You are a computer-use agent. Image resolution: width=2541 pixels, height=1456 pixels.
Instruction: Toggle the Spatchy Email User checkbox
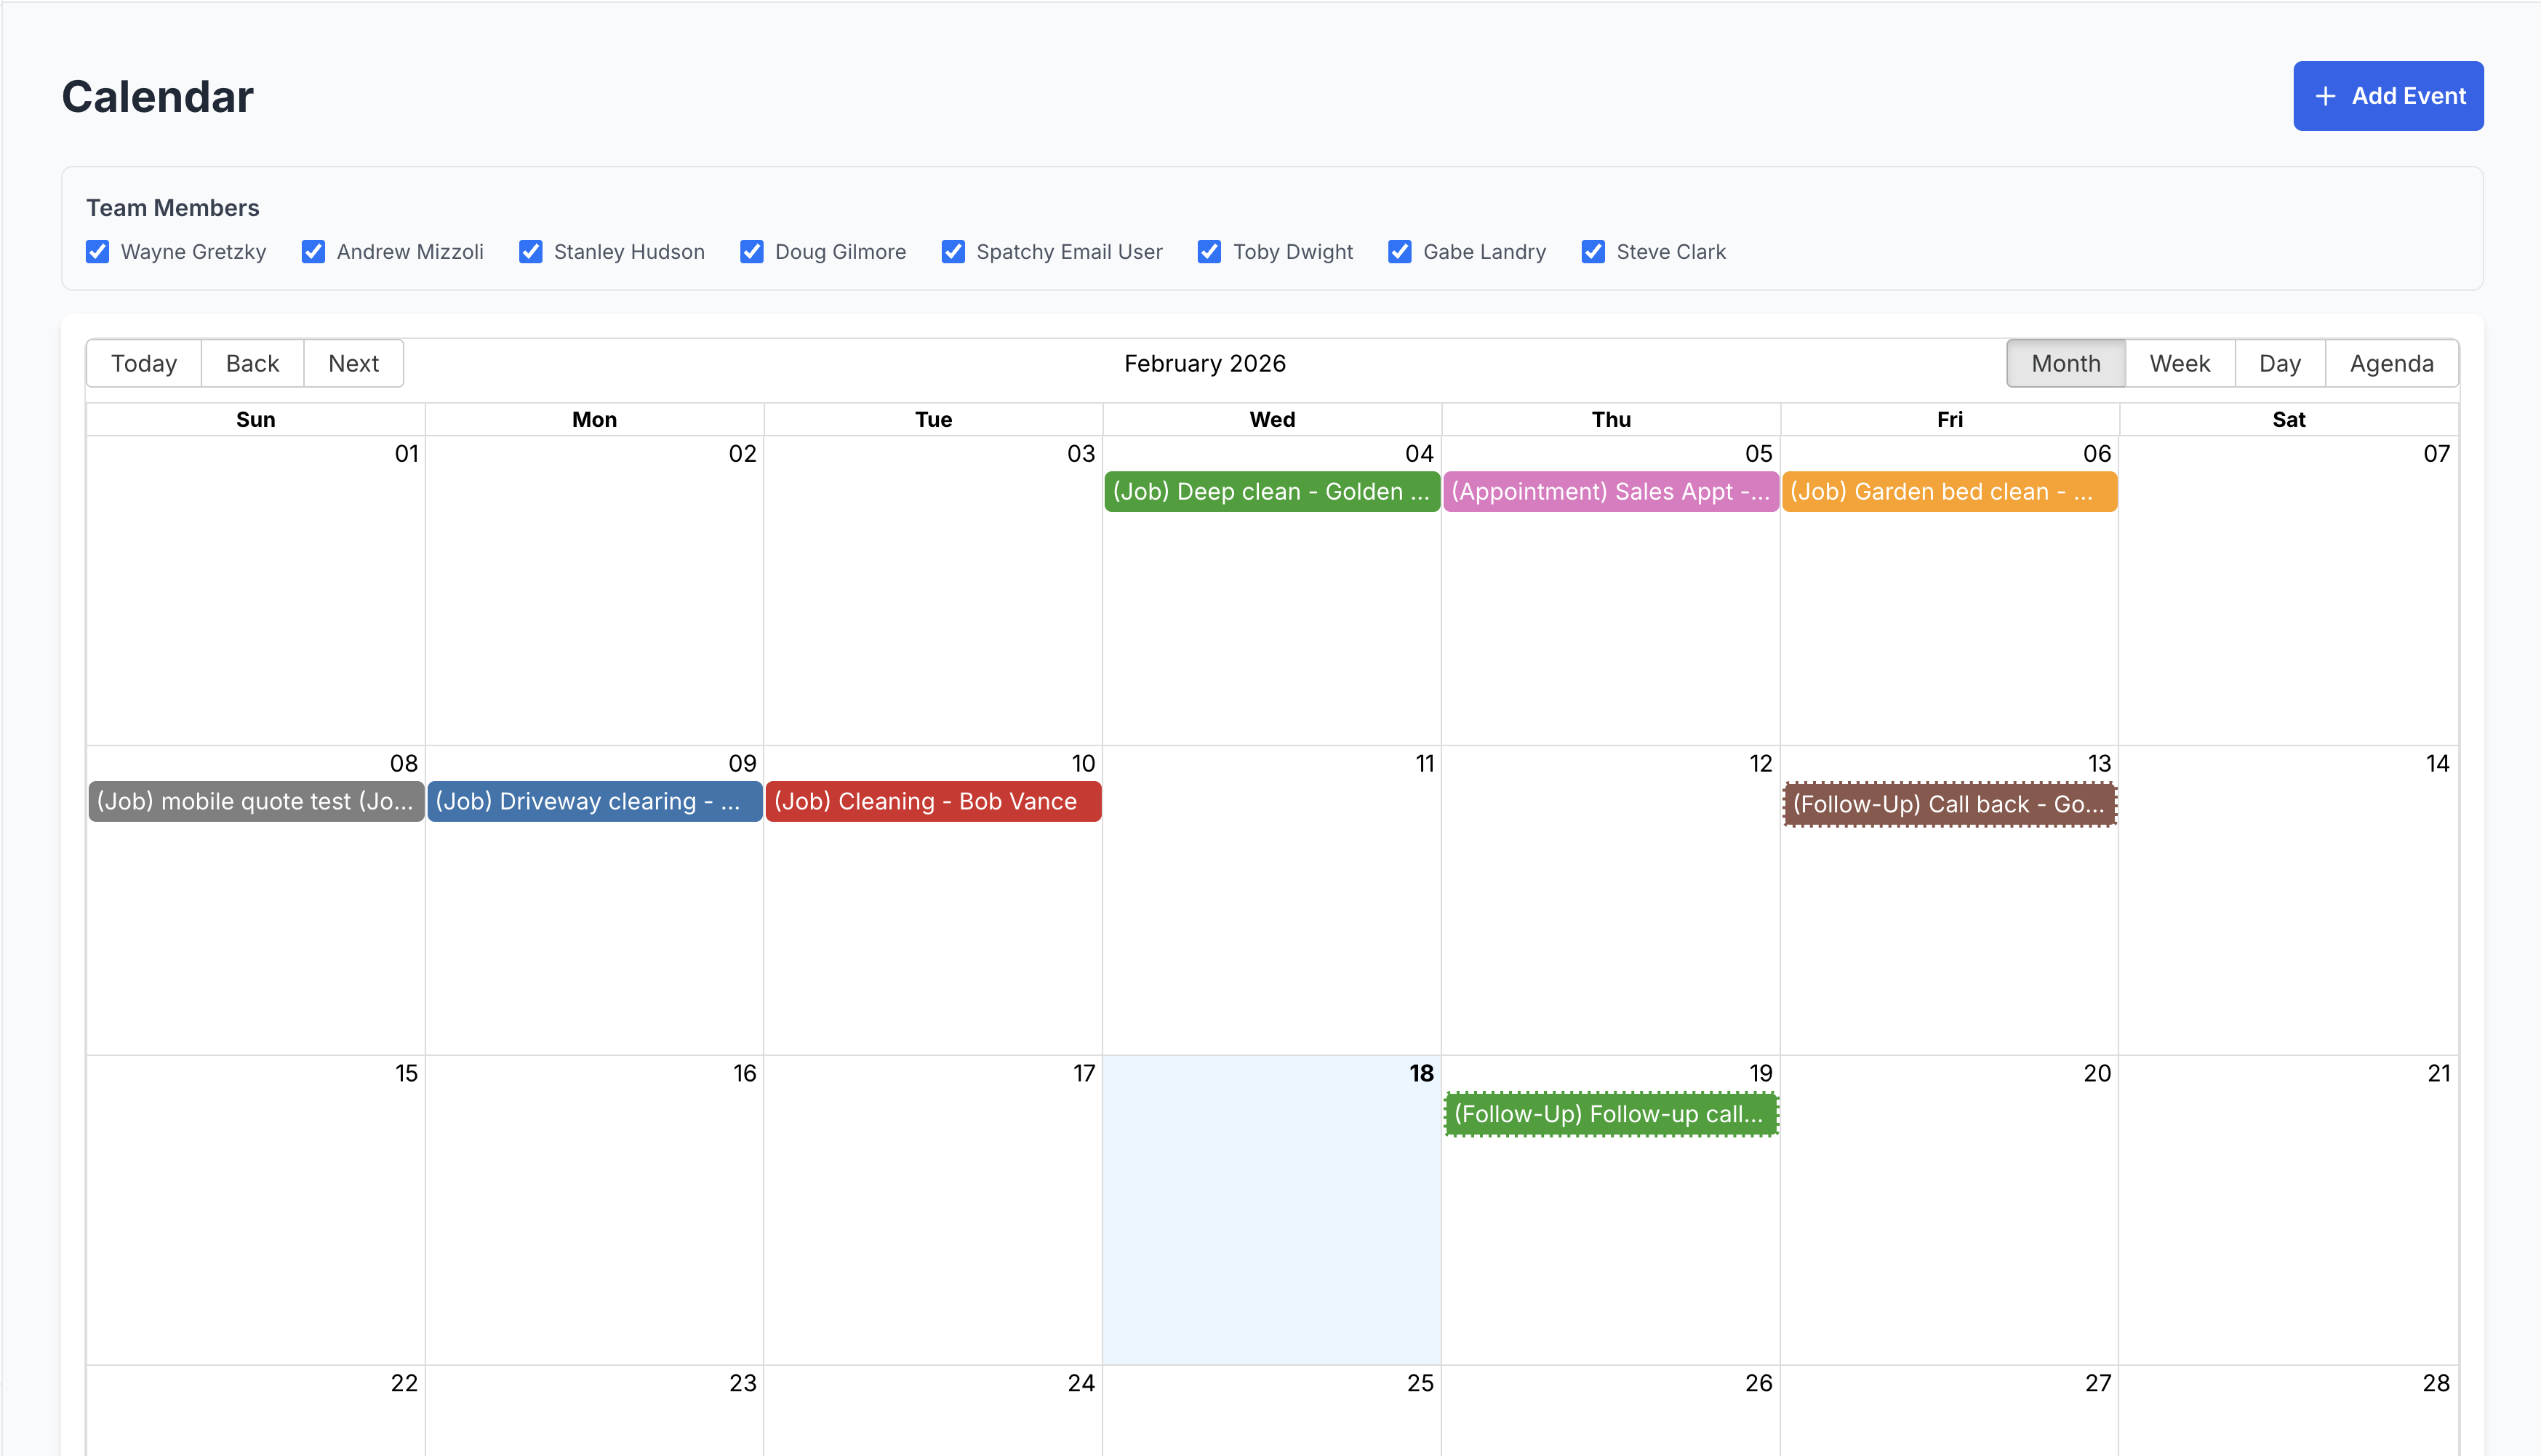pos(953,251)
